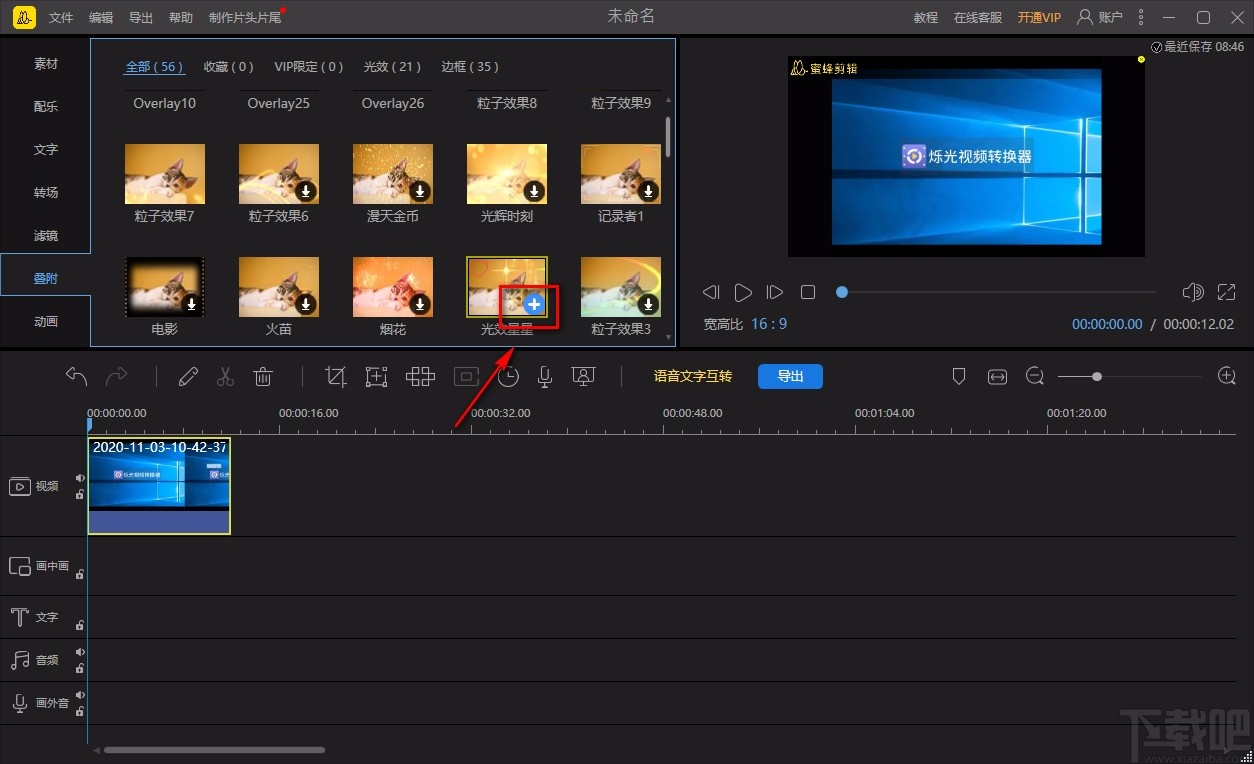Download the 漫天金币 overlay effect
This screenshot has height=764, width=1254.
[x=420, y=190]
